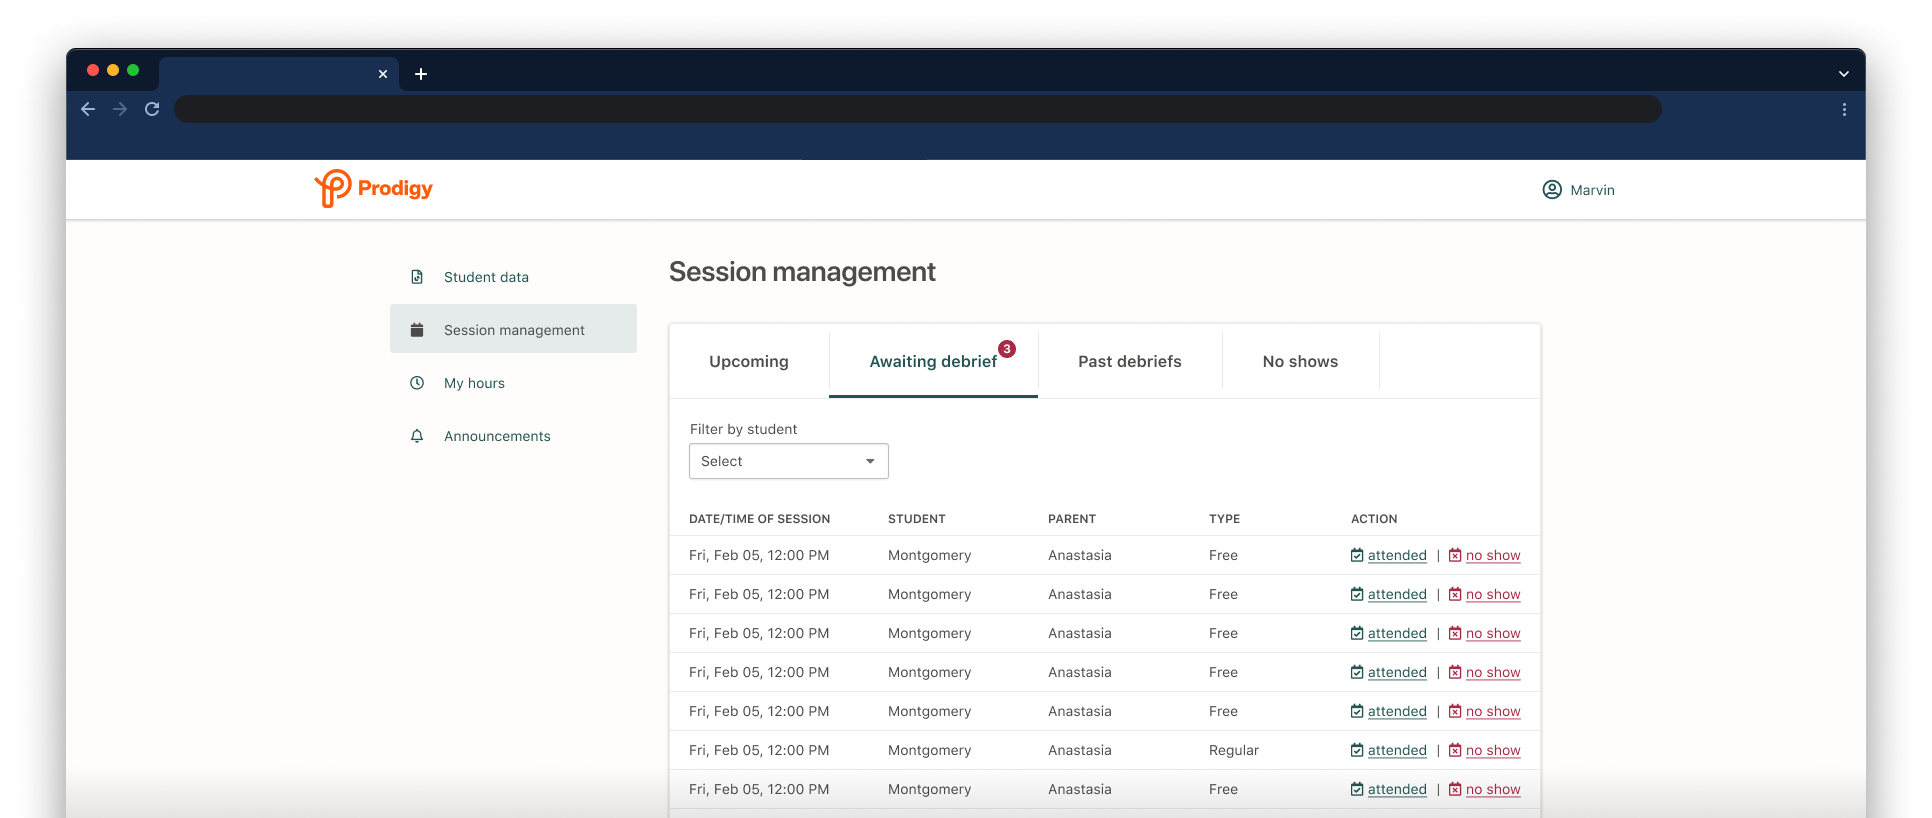This screenshot has height=818, width=1932.
Task: Click the browser address bar
Action: coord(917,109)
